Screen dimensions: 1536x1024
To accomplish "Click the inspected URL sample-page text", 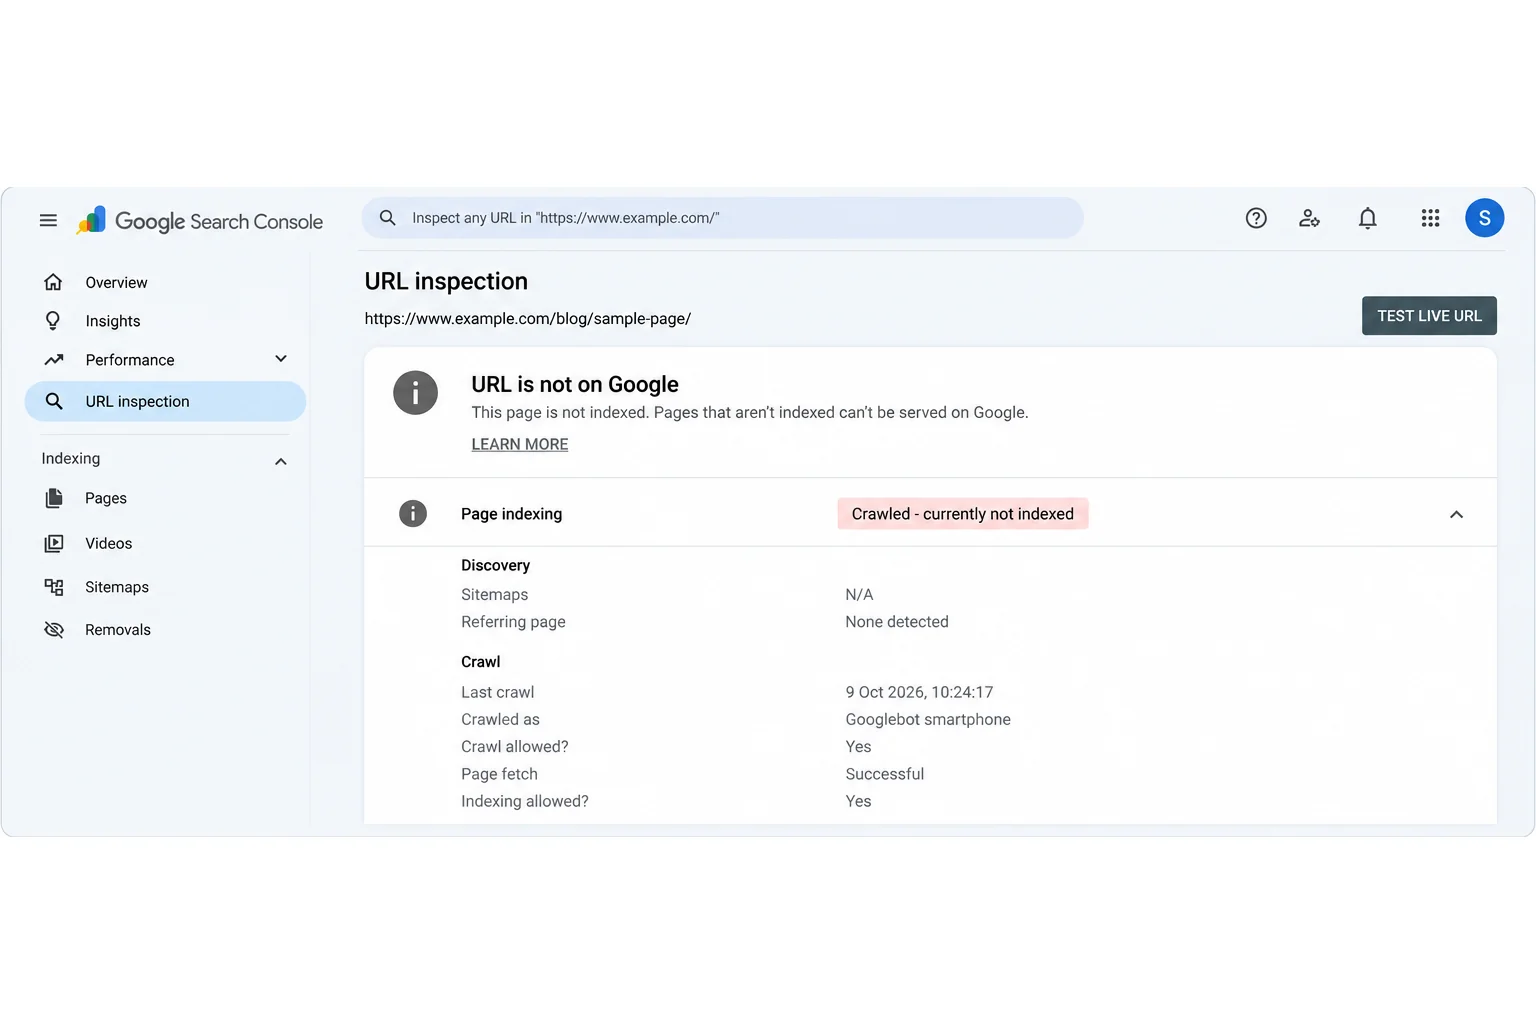I will 528,319.
